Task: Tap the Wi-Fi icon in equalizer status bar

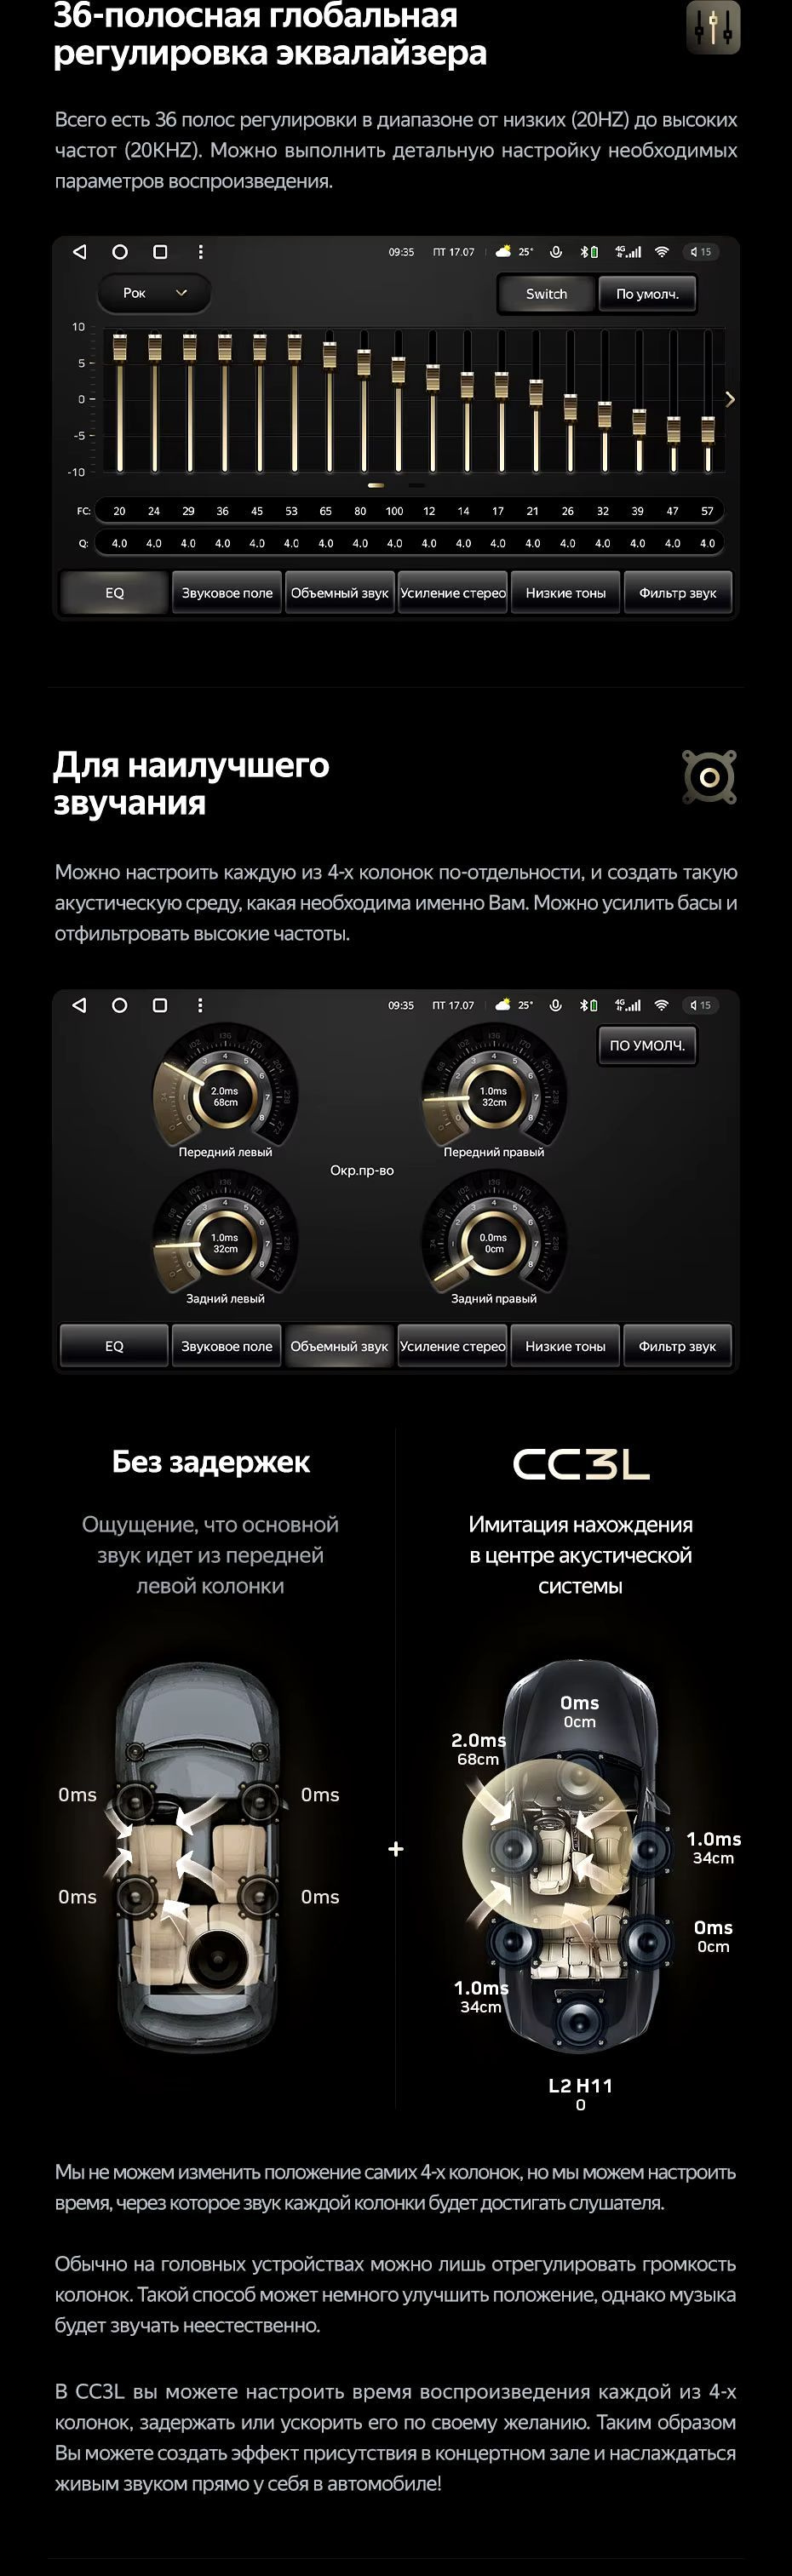Action: (x=661, y=252)
